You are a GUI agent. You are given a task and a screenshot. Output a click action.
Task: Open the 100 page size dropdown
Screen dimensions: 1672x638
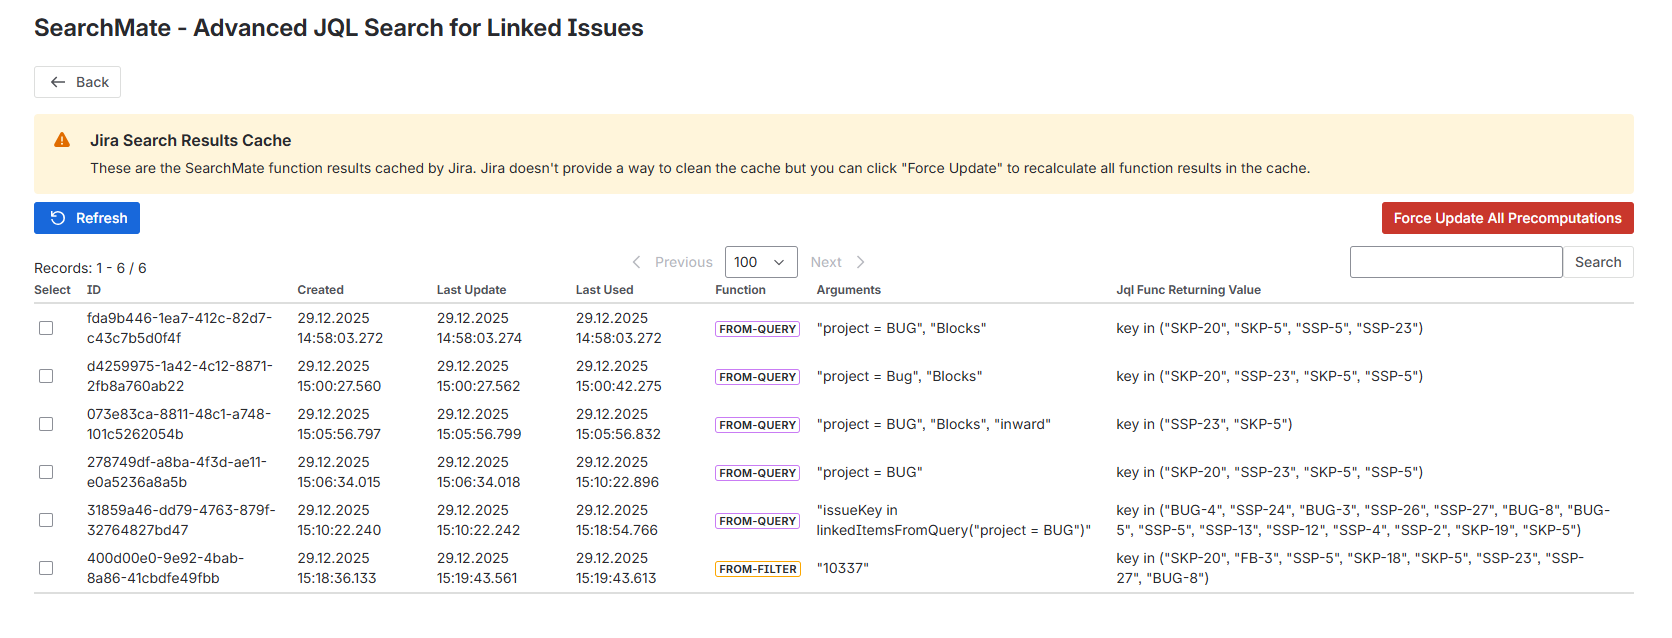tap(761, 262)
